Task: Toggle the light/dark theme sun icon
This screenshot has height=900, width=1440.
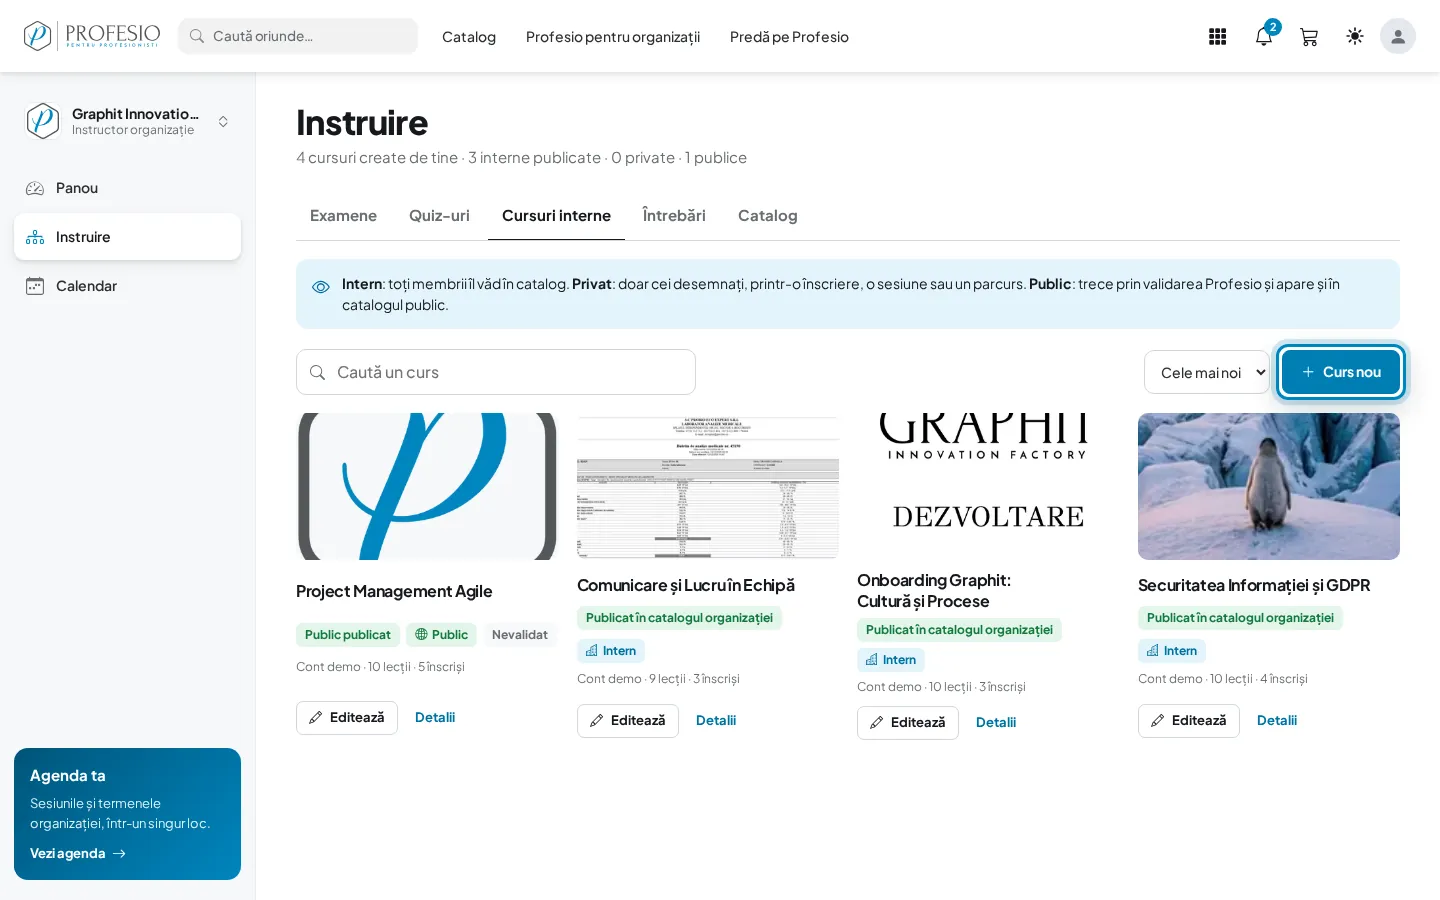Action: 1355,36
